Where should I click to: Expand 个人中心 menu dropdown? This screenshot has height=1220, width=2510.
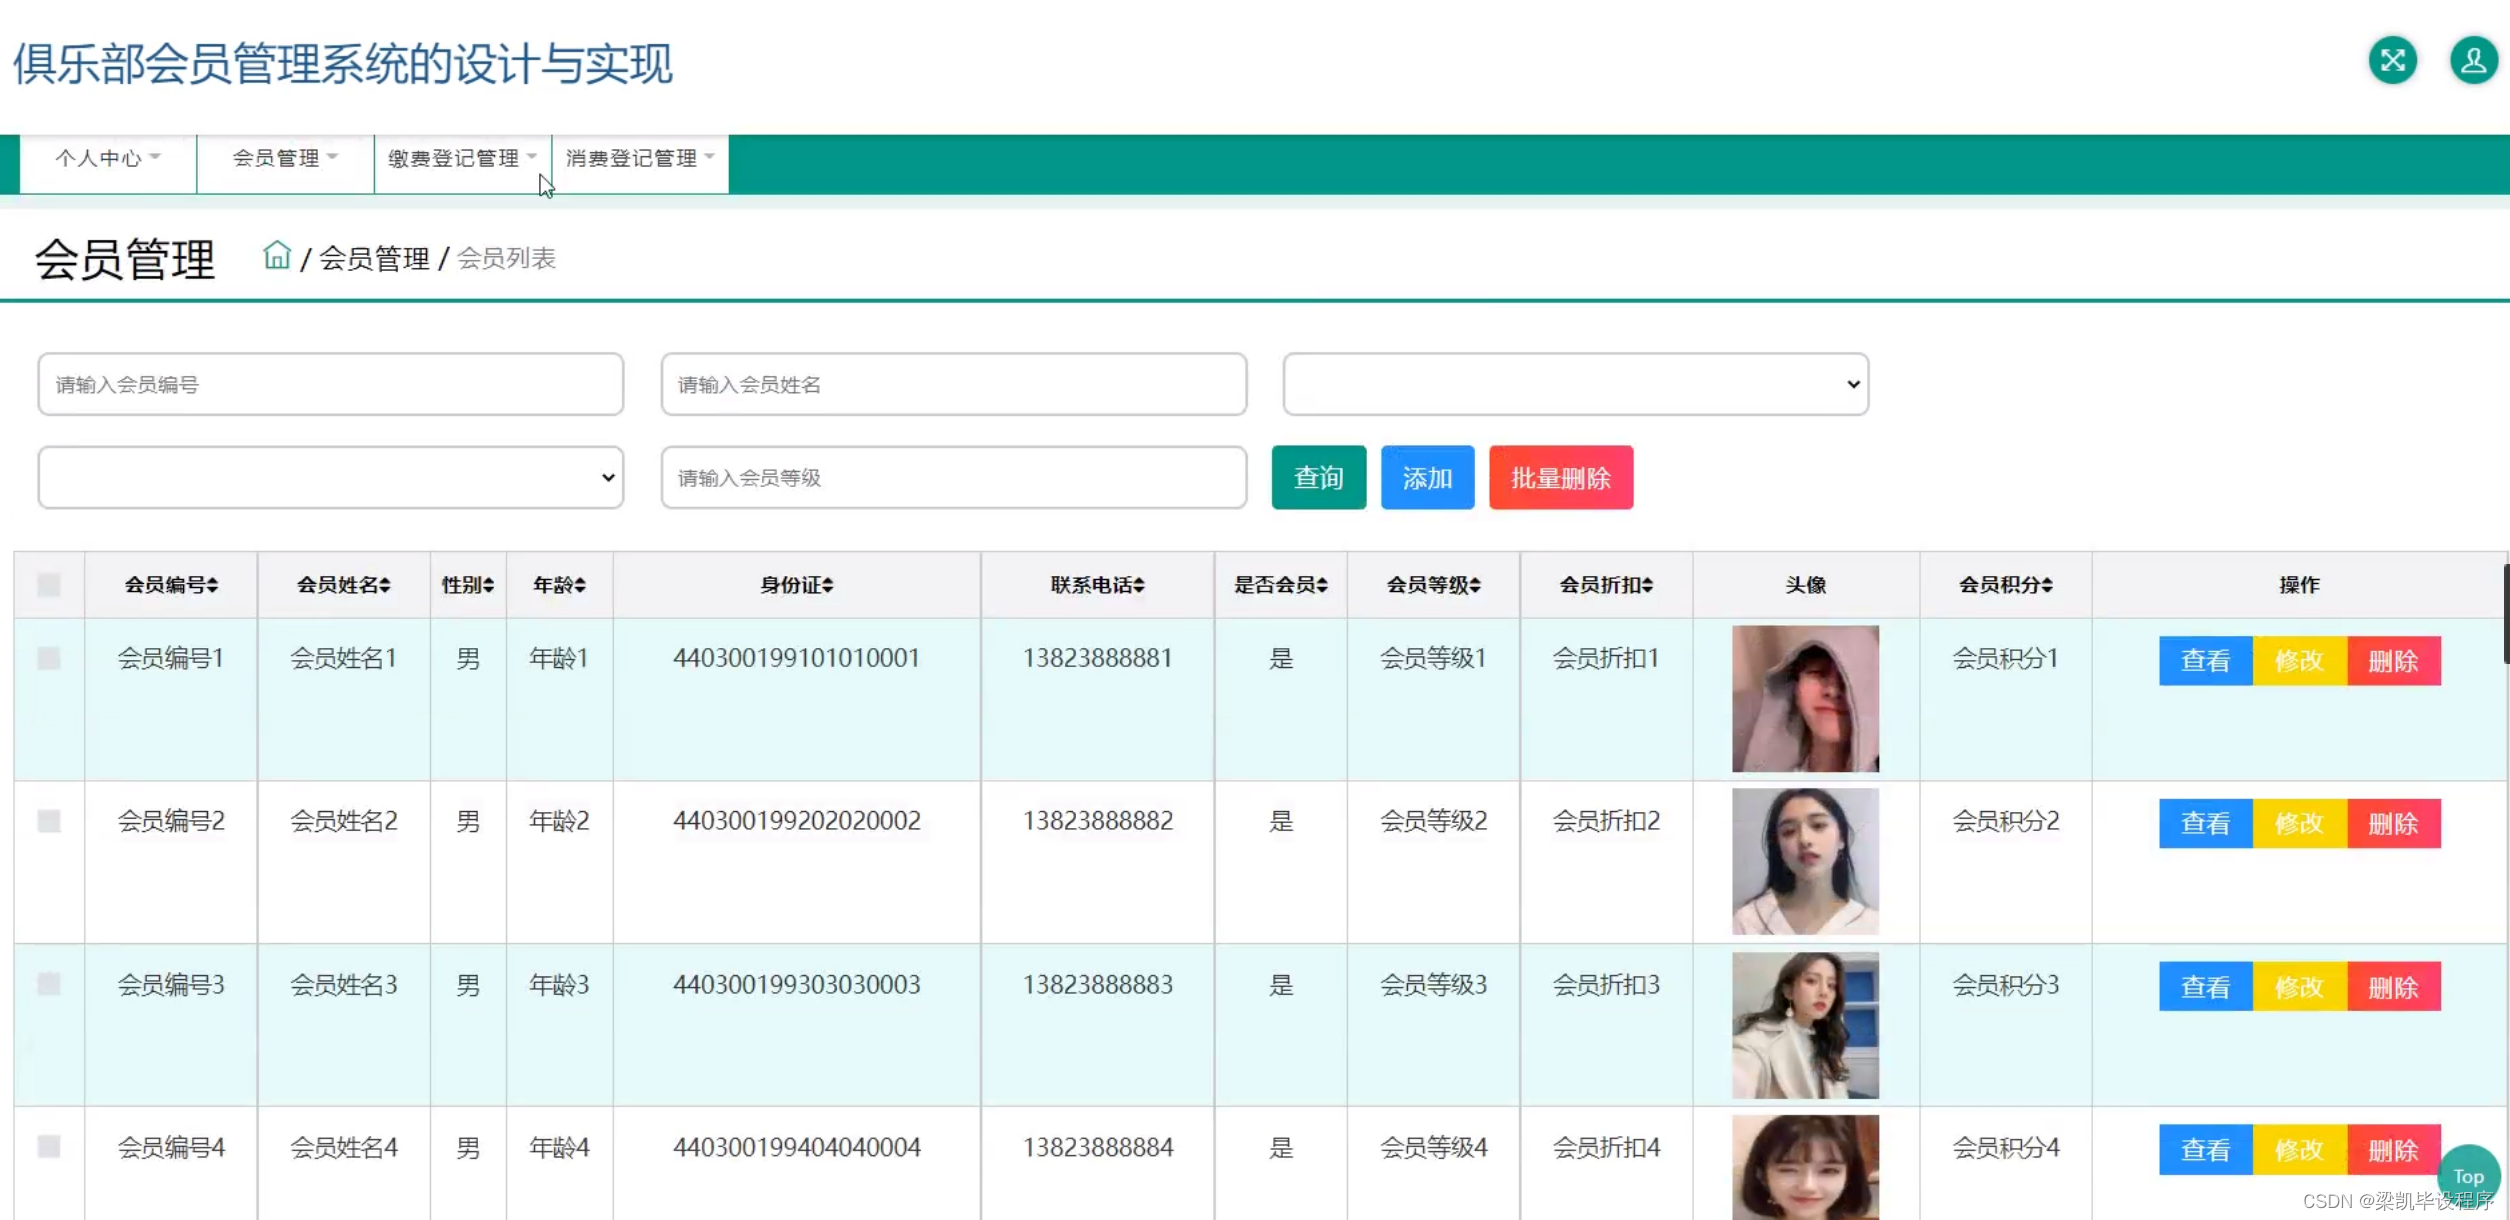tap(108, 158)
